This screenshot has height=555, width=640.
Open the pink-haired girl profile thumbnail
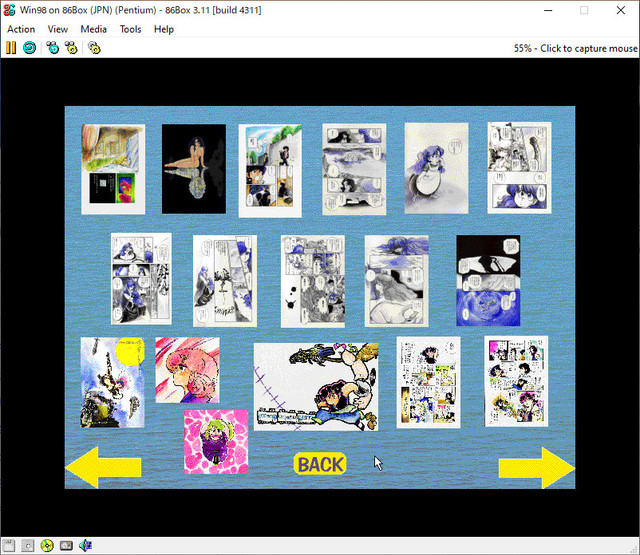(x=187, y=370)
